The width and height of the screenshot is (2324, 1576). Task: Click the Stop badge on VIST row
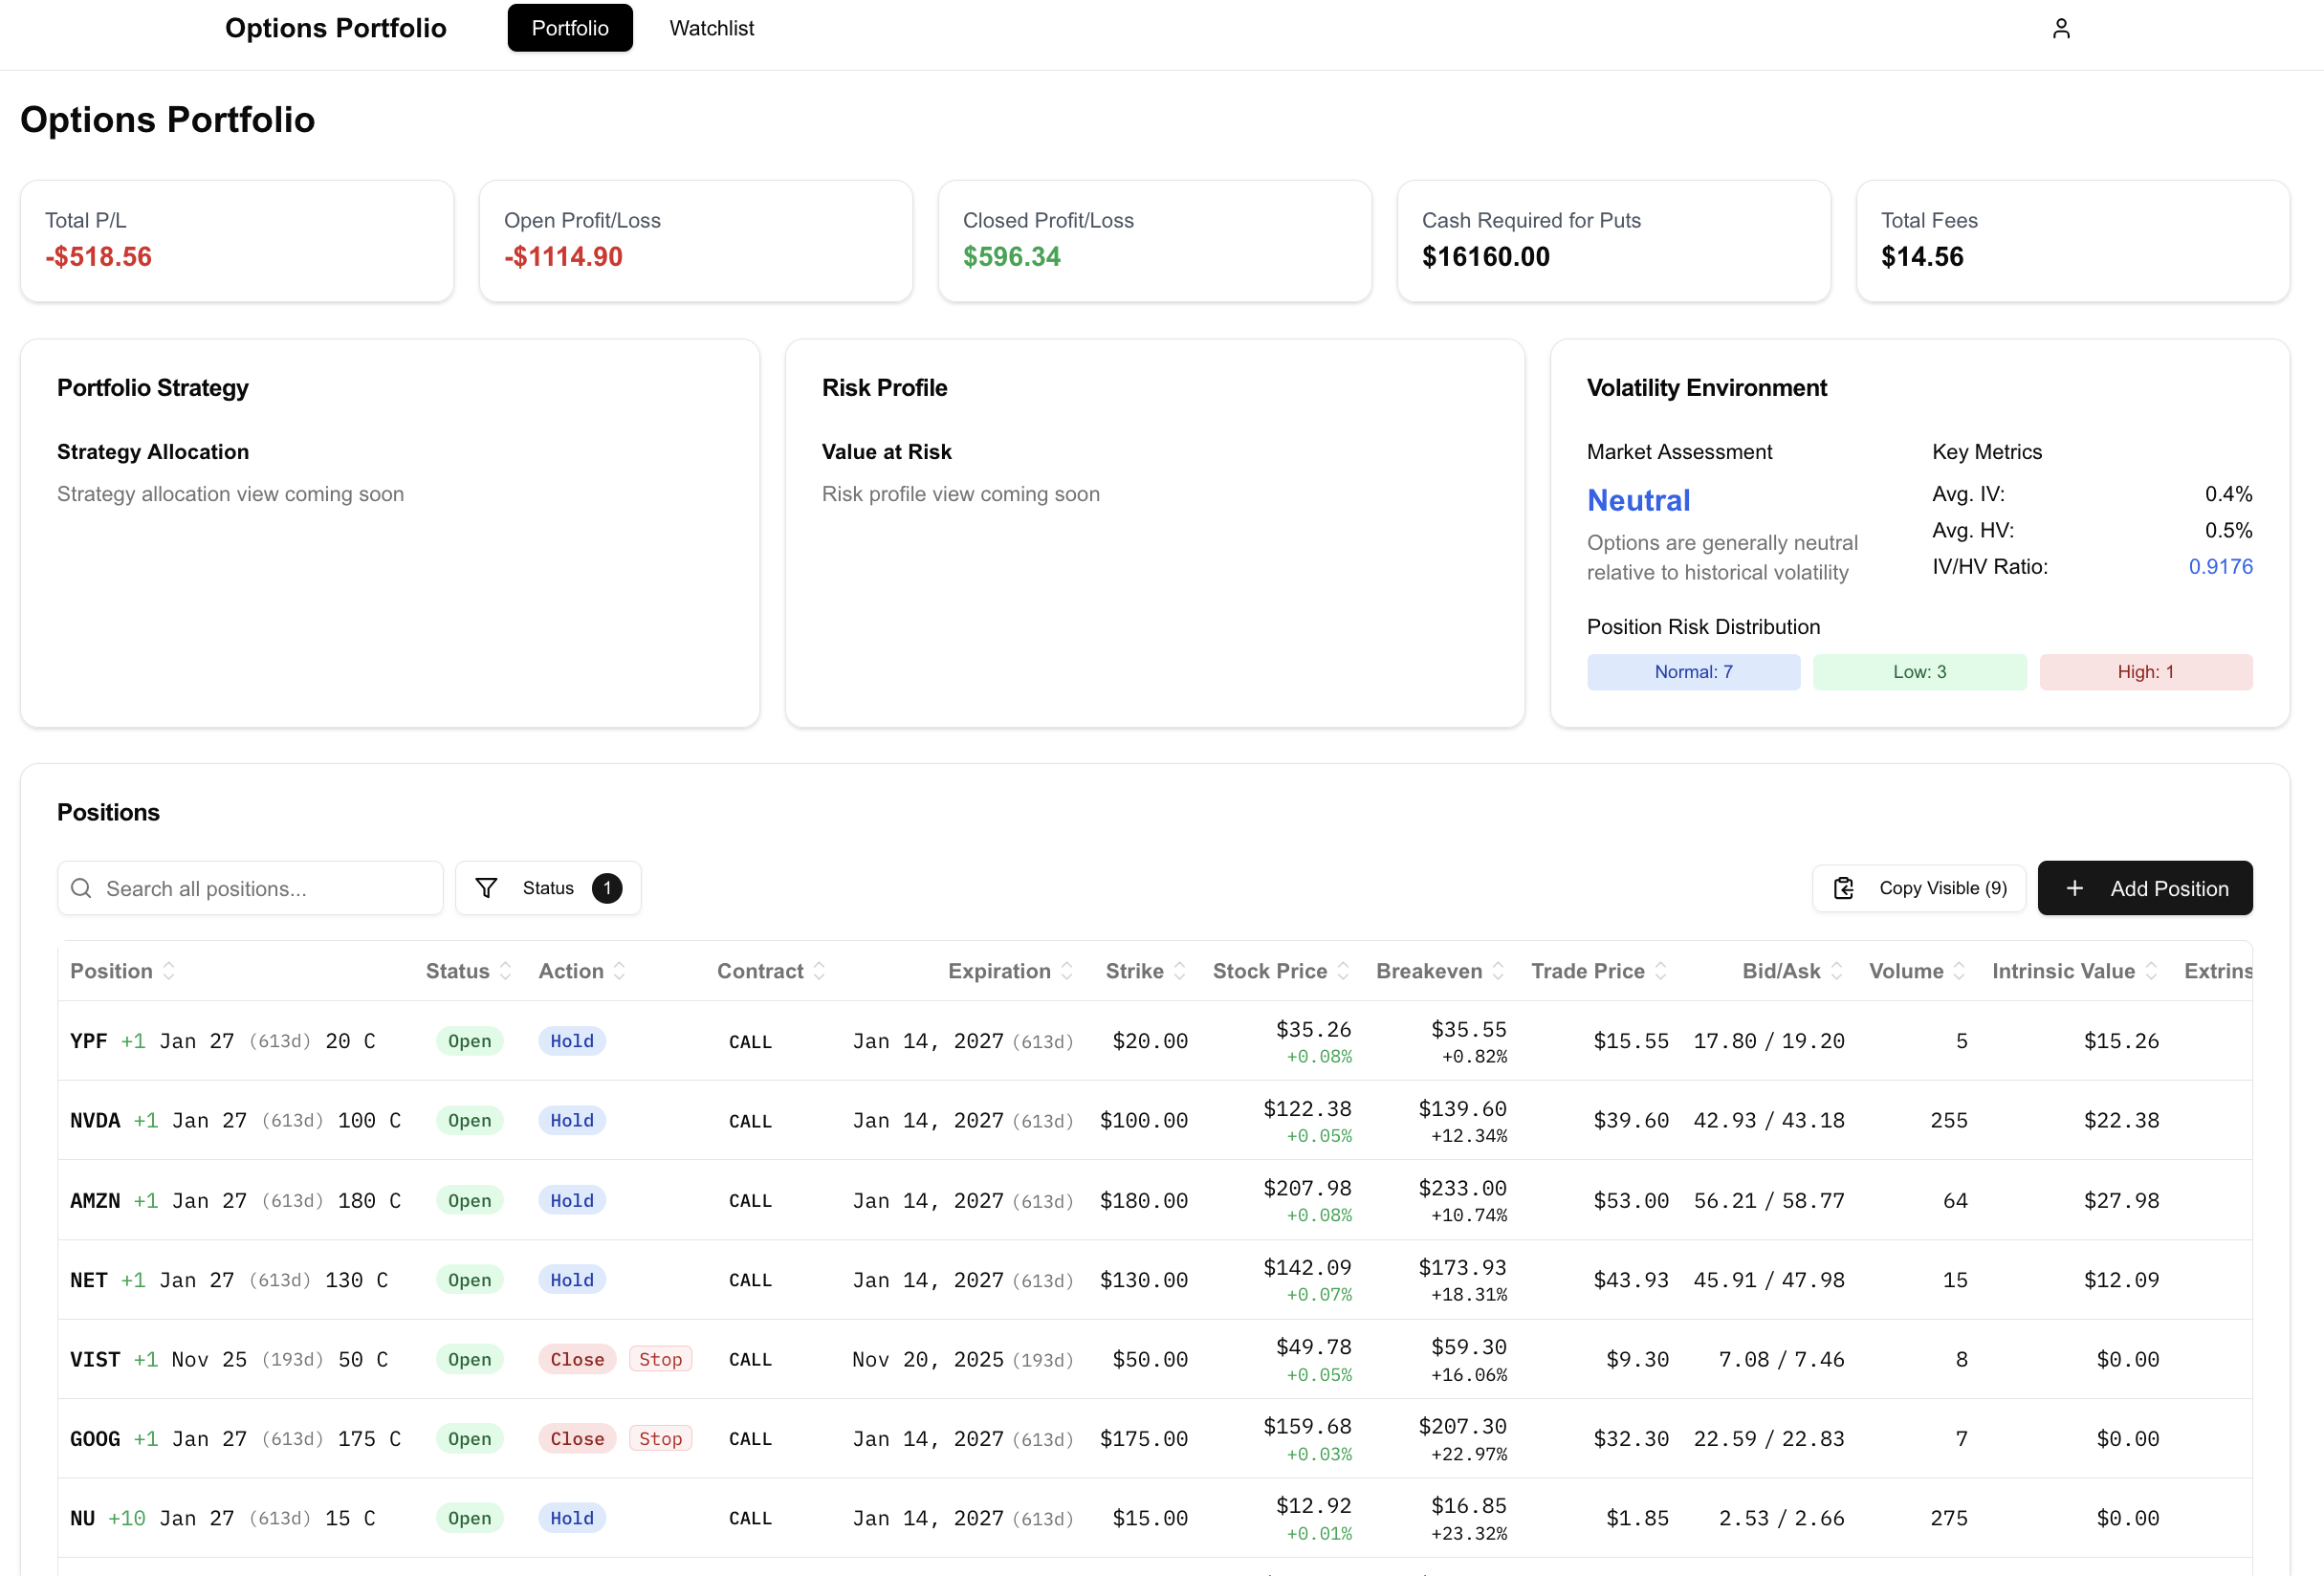click(660, 1359)
